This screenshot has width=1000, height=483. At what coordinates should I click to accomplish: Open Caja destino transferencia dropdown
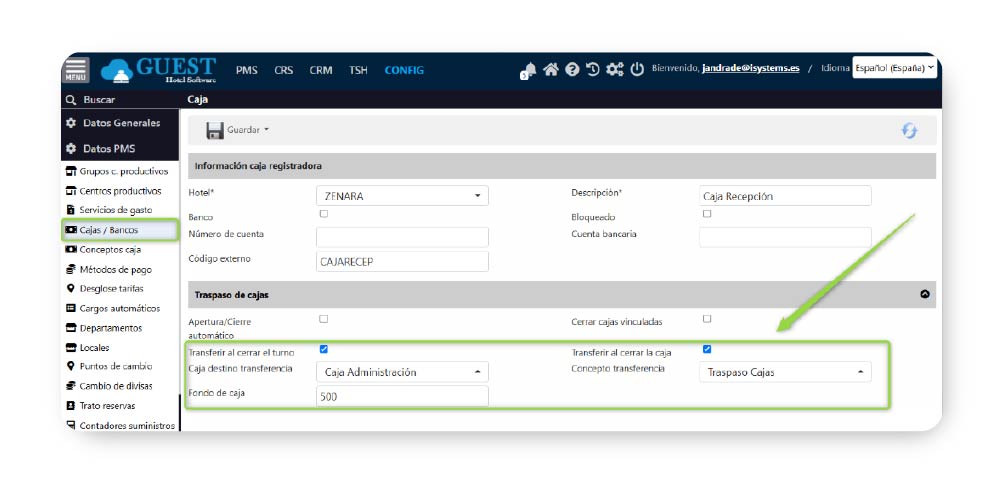(x=402, y=372)
